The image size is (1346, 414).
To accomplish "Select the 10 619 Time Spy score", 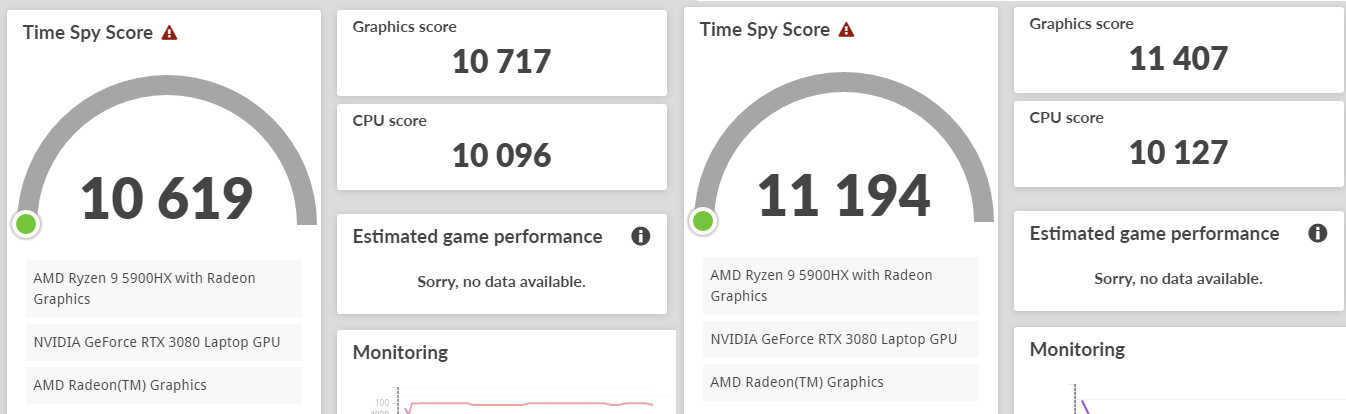I will pos(166,198).
